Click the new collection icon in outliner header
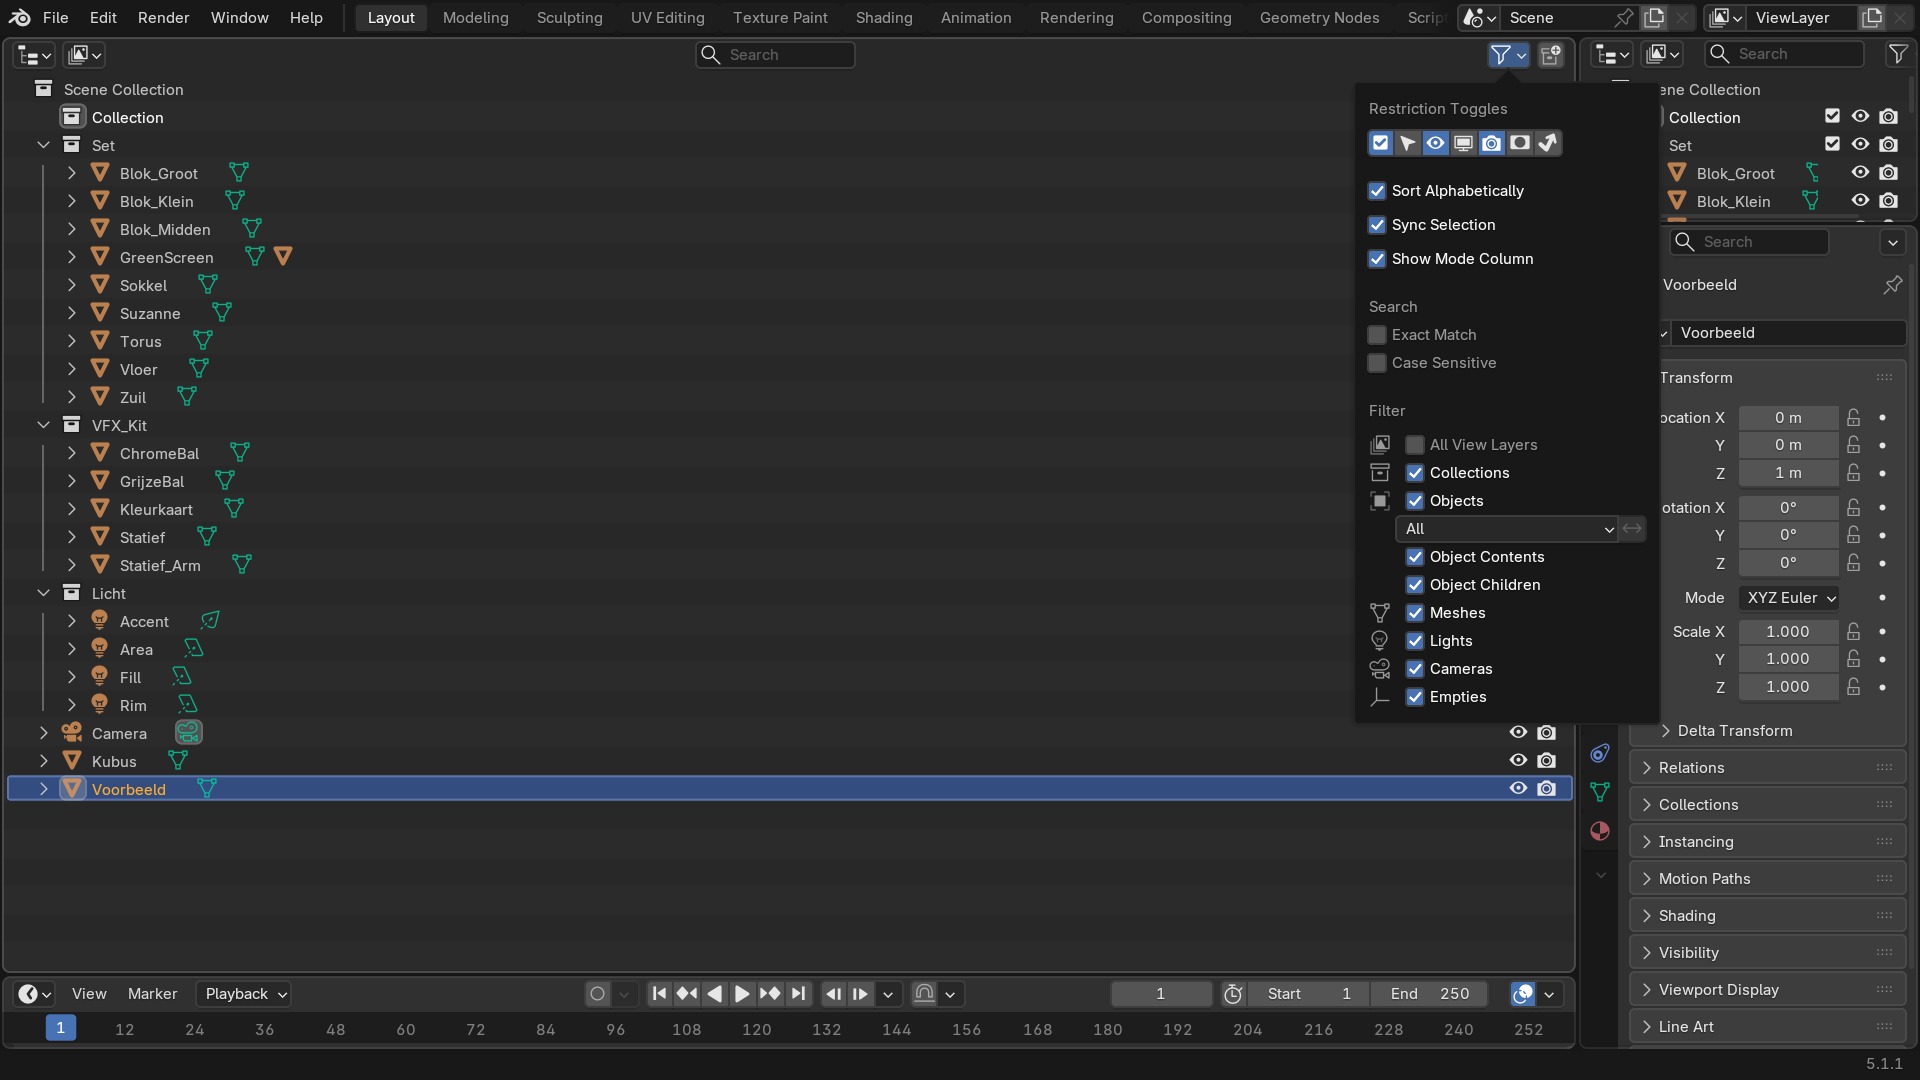Screen dimensions: 1920x1080 [1551, 55]
